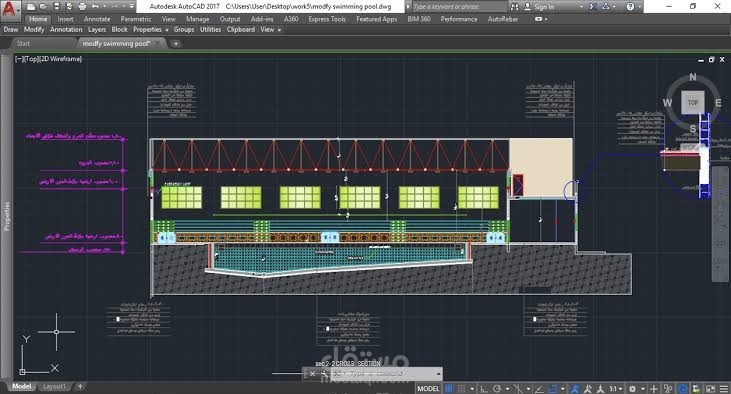Open the Parametric ribbon tab
This screenshot has height=394, width=731.
tap(136, 19)
